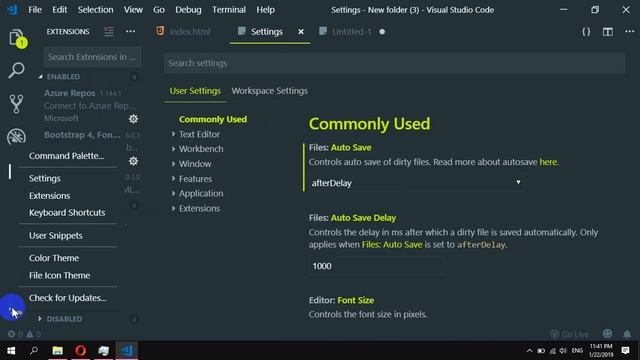
Task: Click the Search settings field
Action: click(x=394, y=63)
